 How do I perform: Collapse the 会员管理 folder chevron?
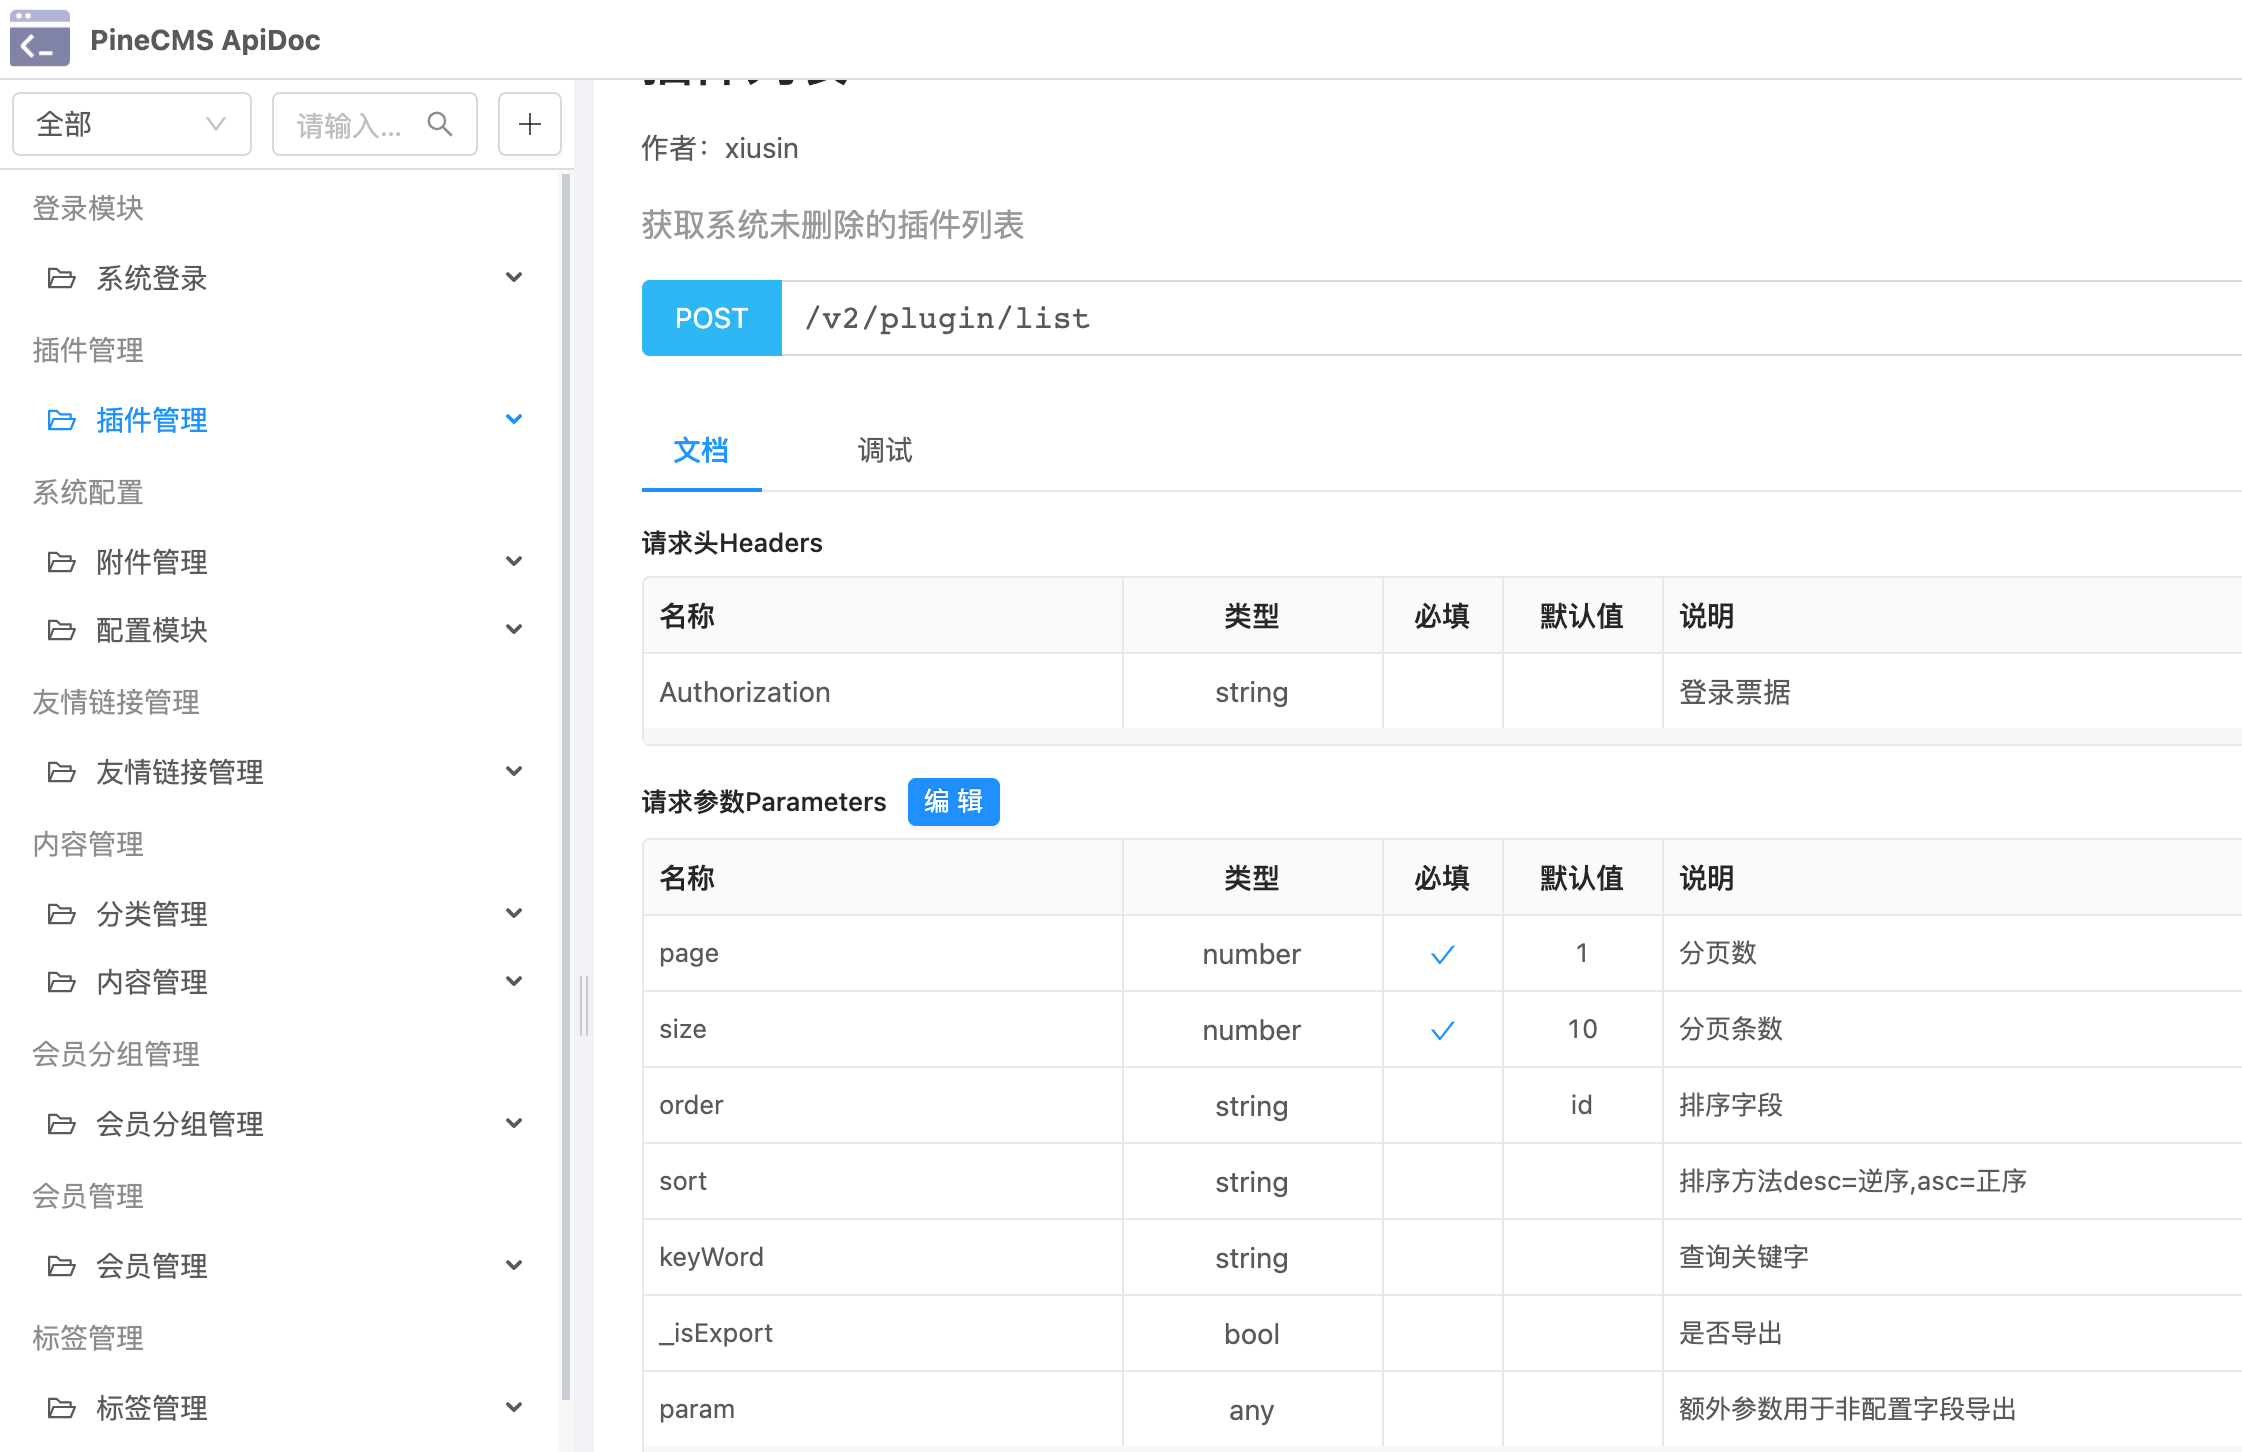(x=514, y=1266)
